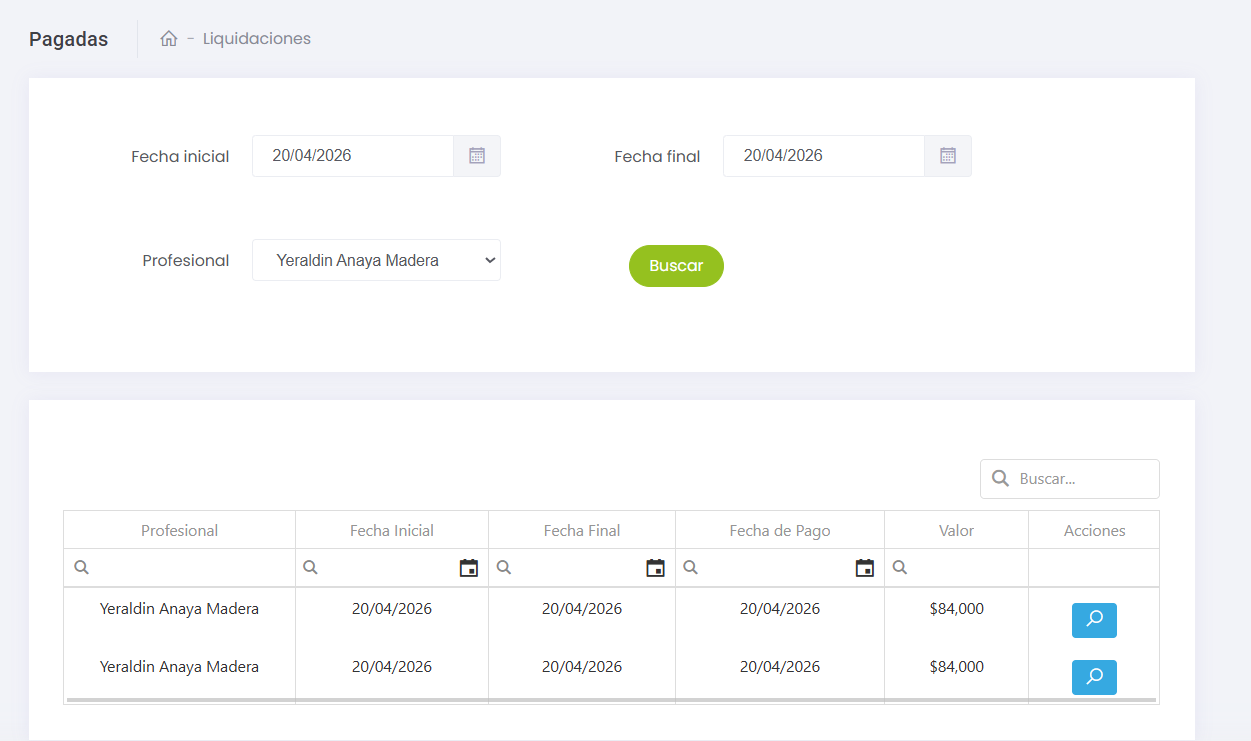
Task: Click the table Buscar... search box
Action: click(x=1082, y=479)
